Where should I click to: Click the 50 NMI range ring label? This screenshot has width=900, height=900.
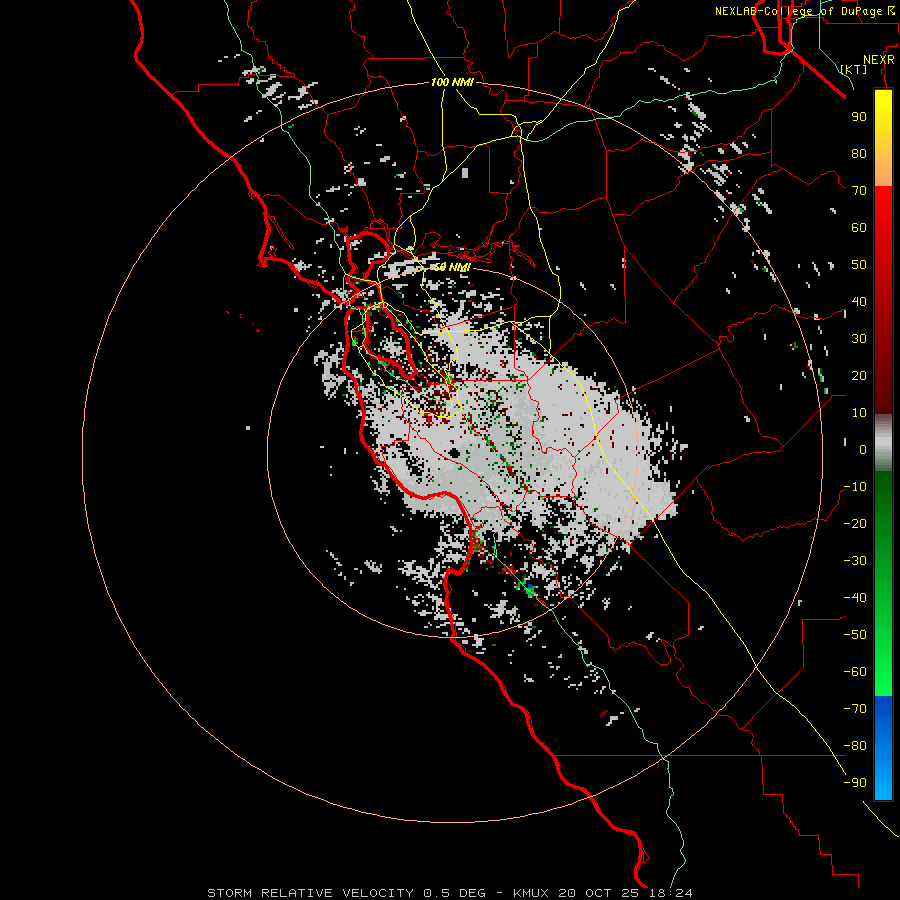452,267
